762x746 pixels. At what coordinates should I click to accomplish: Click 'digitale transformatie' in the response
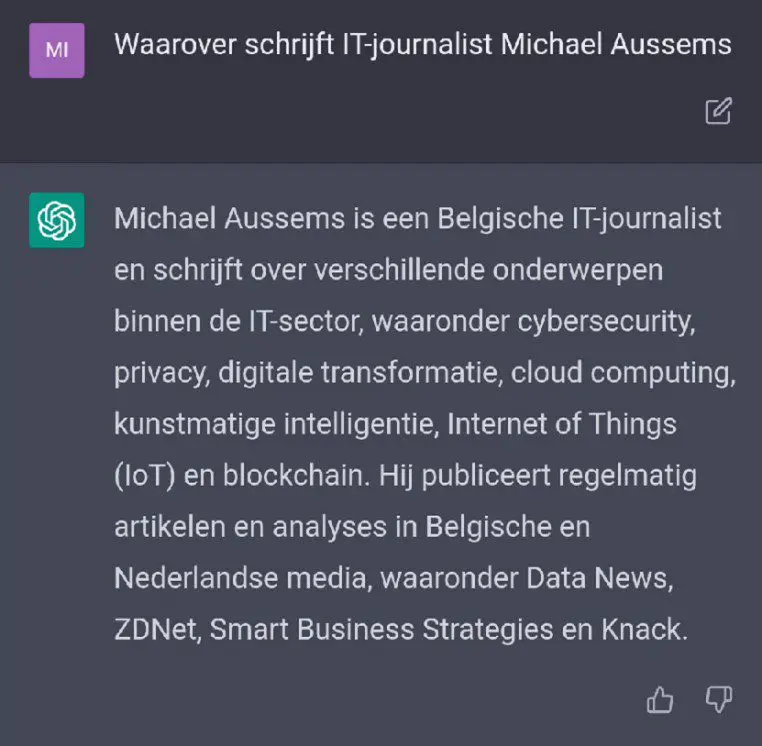pyautogui.click(x=357, y=373)
